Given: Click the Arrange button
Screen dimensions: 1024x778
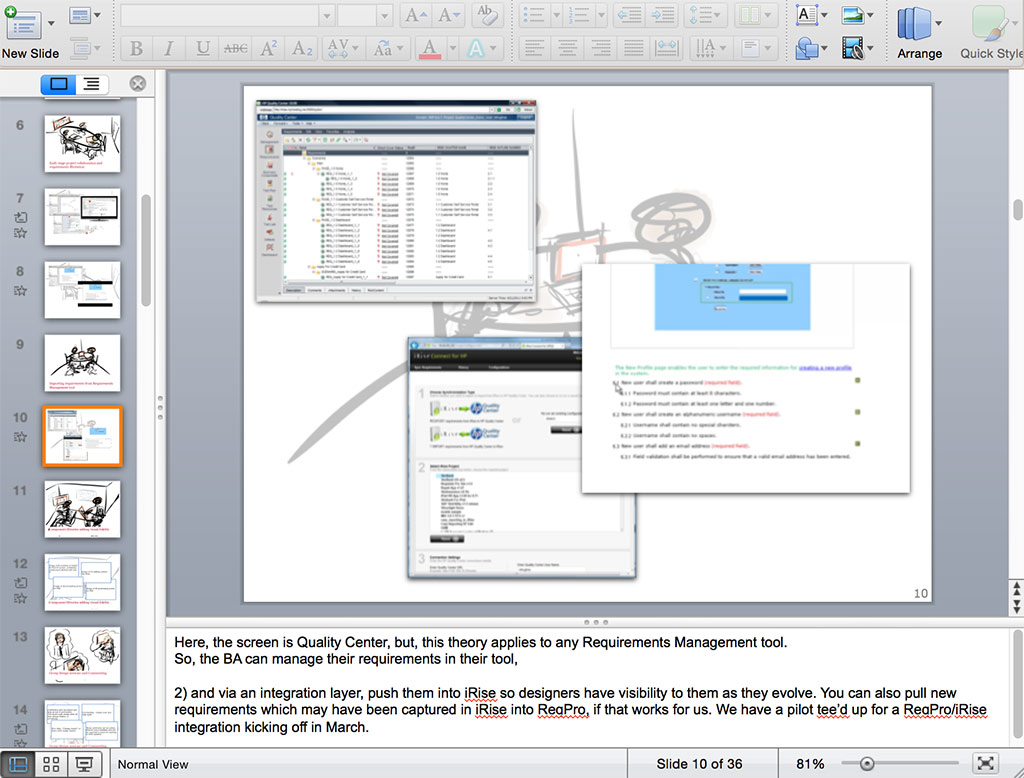Looking at the screenshot, I should [x=920, y=33].
